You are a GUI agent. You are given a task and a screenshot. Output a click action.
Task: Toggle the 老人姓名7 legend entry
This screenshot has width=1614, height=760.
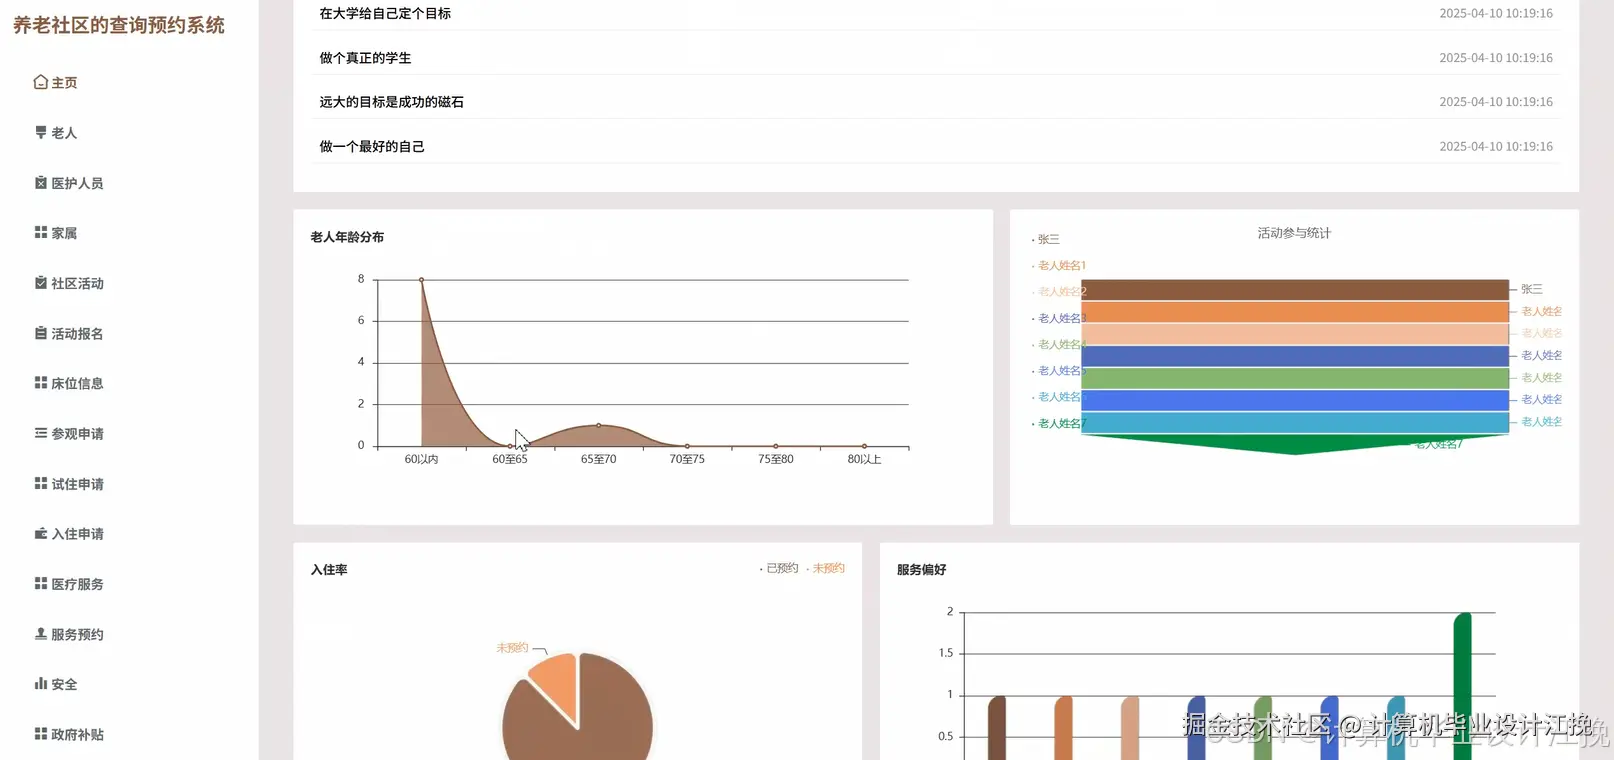pyautogui.click(x=1059, y=424)
